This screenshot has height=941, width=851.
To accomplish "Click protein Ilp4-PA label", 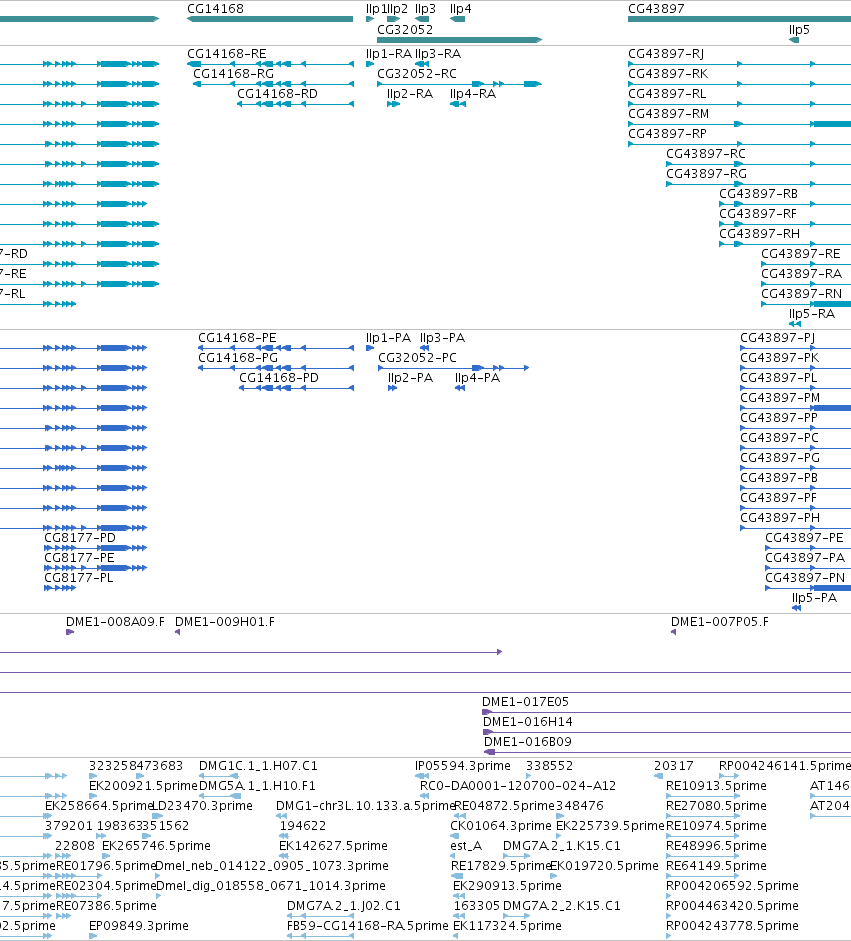I will pyautogui.click(x=478, y=377).
